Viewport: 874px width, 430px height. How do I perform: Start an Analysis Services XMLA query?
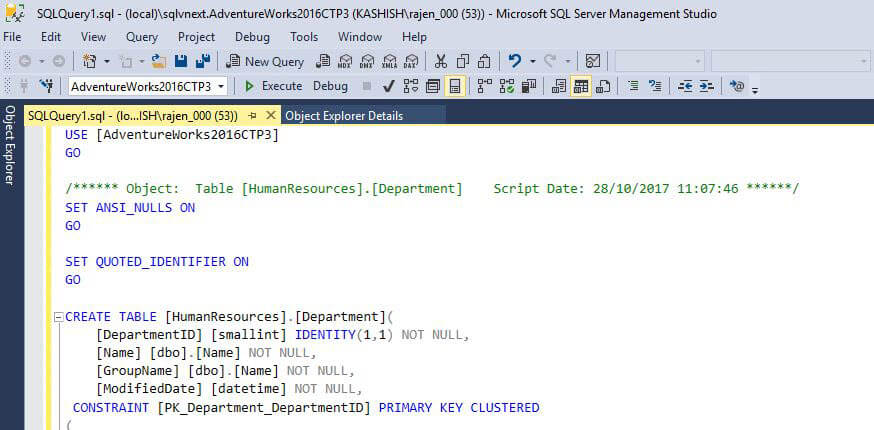(x=389, y=61)
